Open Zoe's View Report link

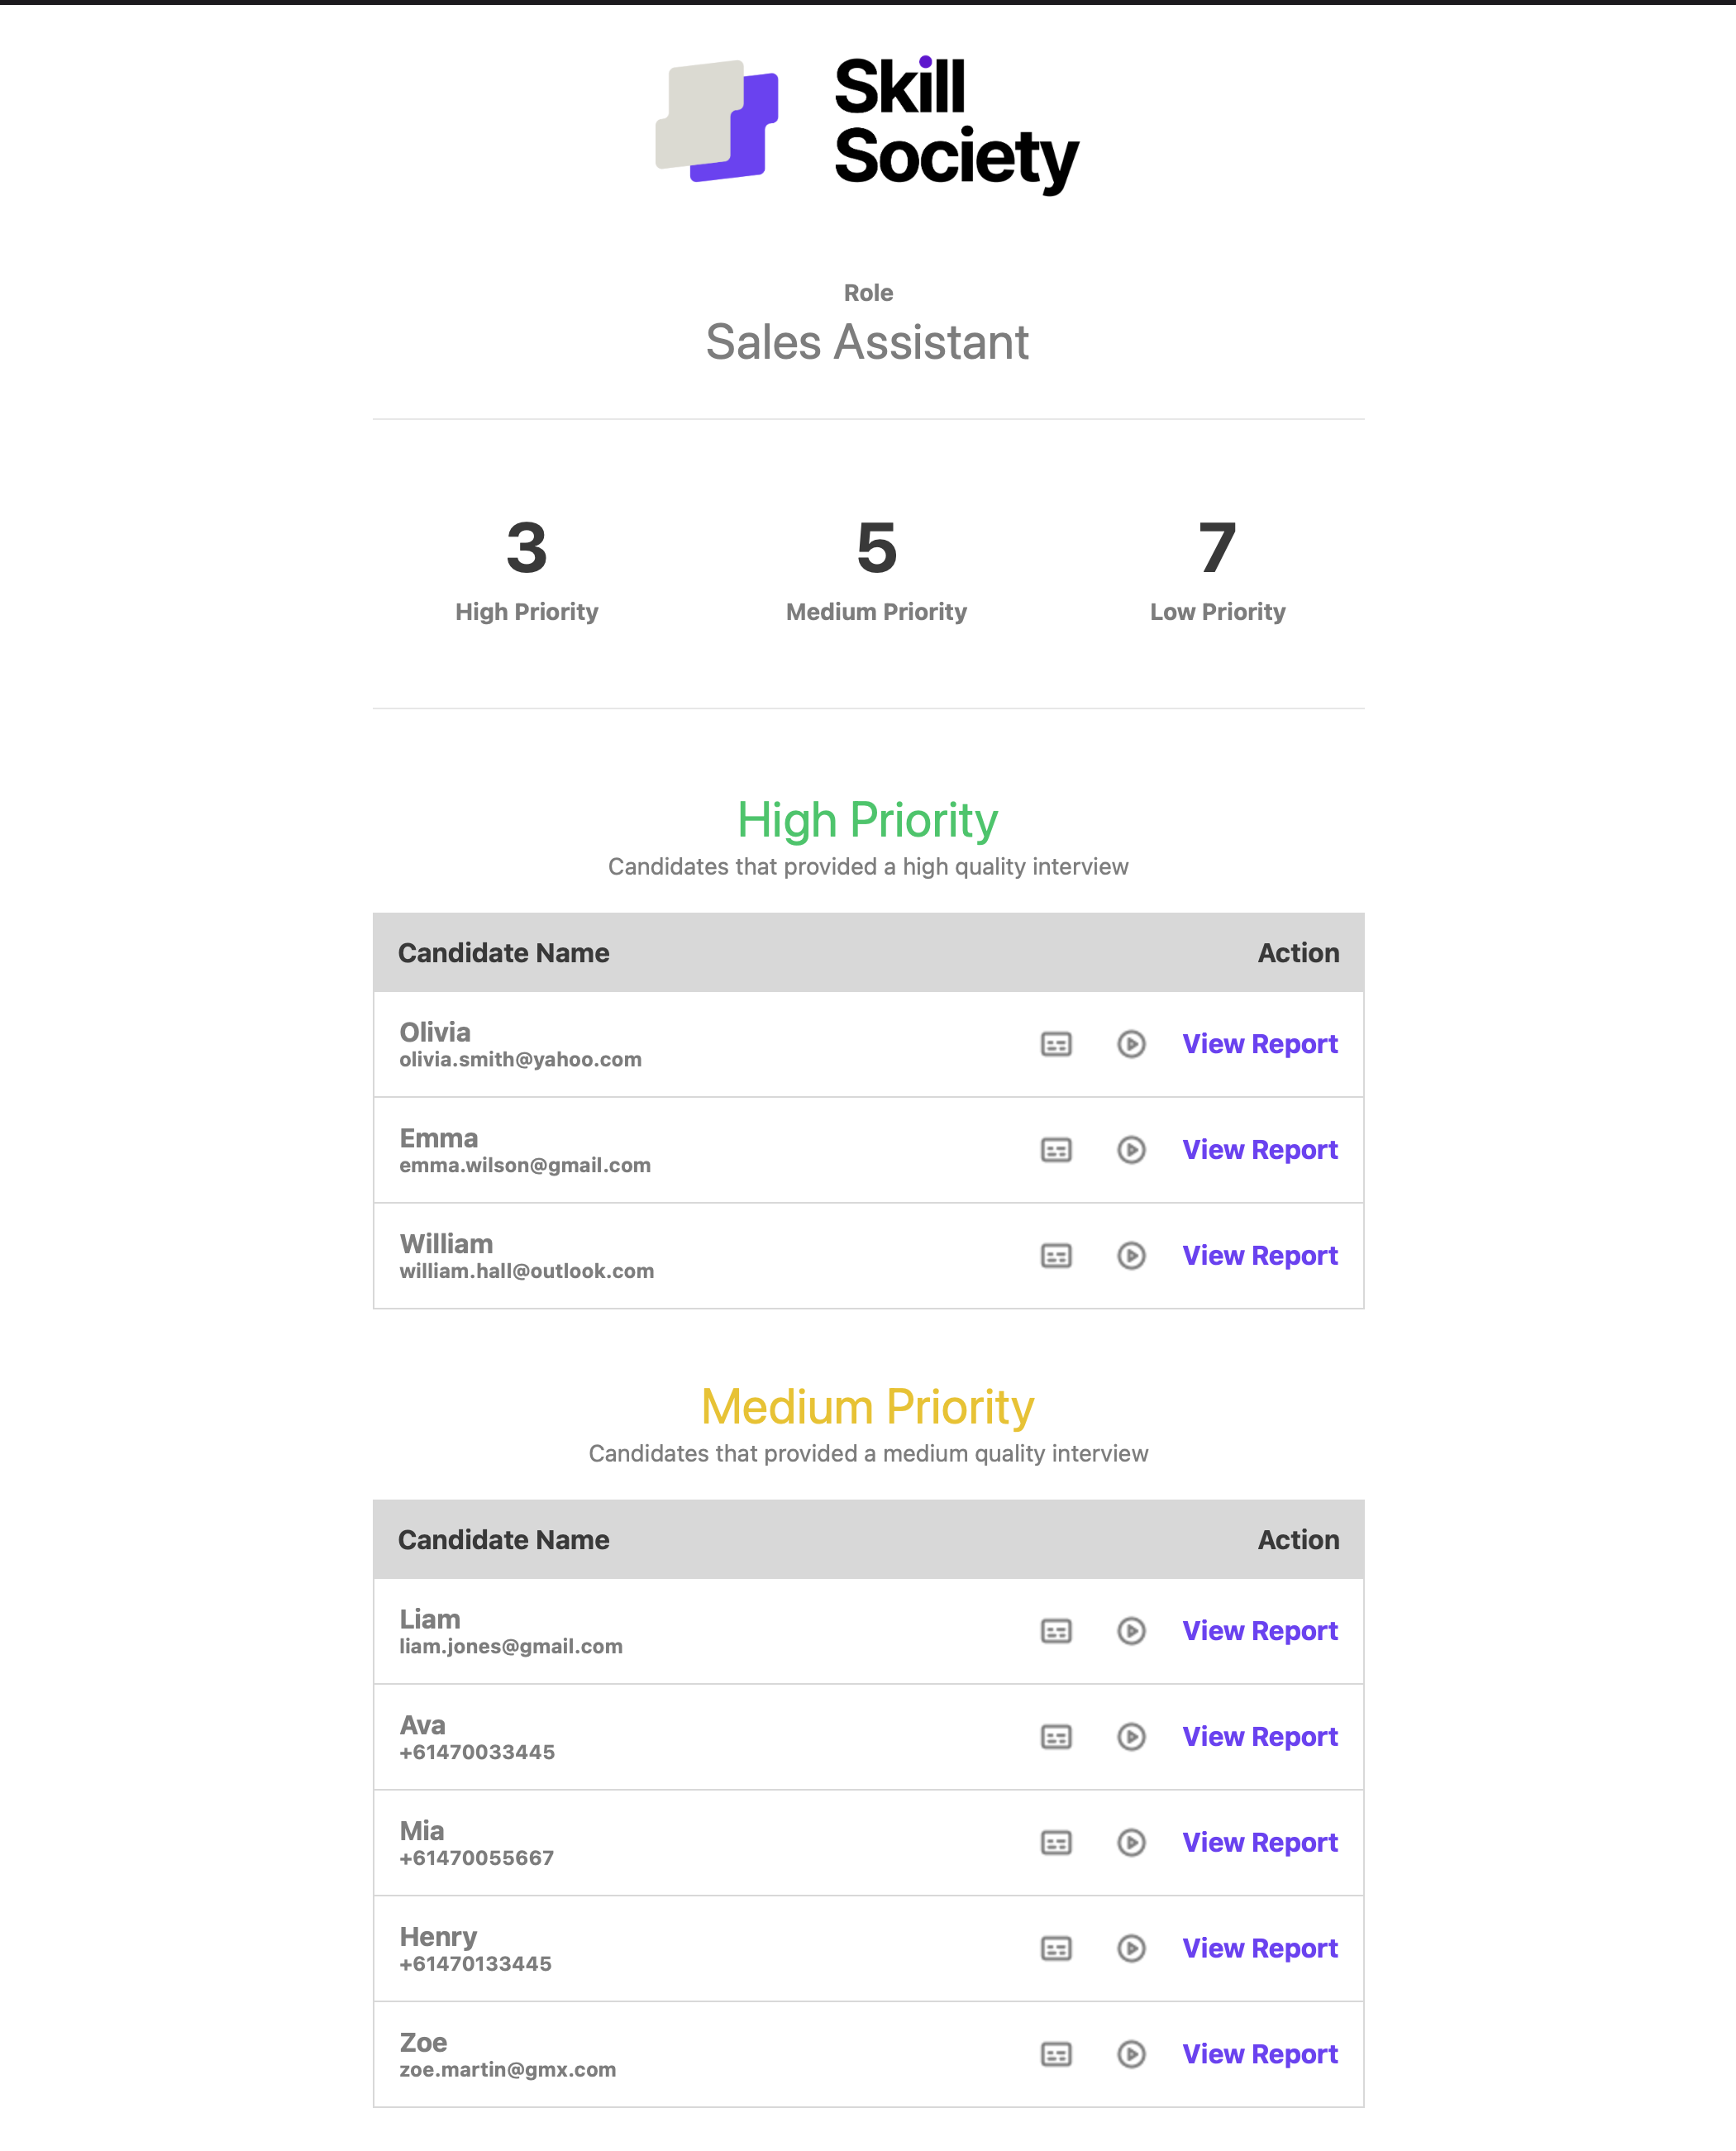[1259, 2054]
